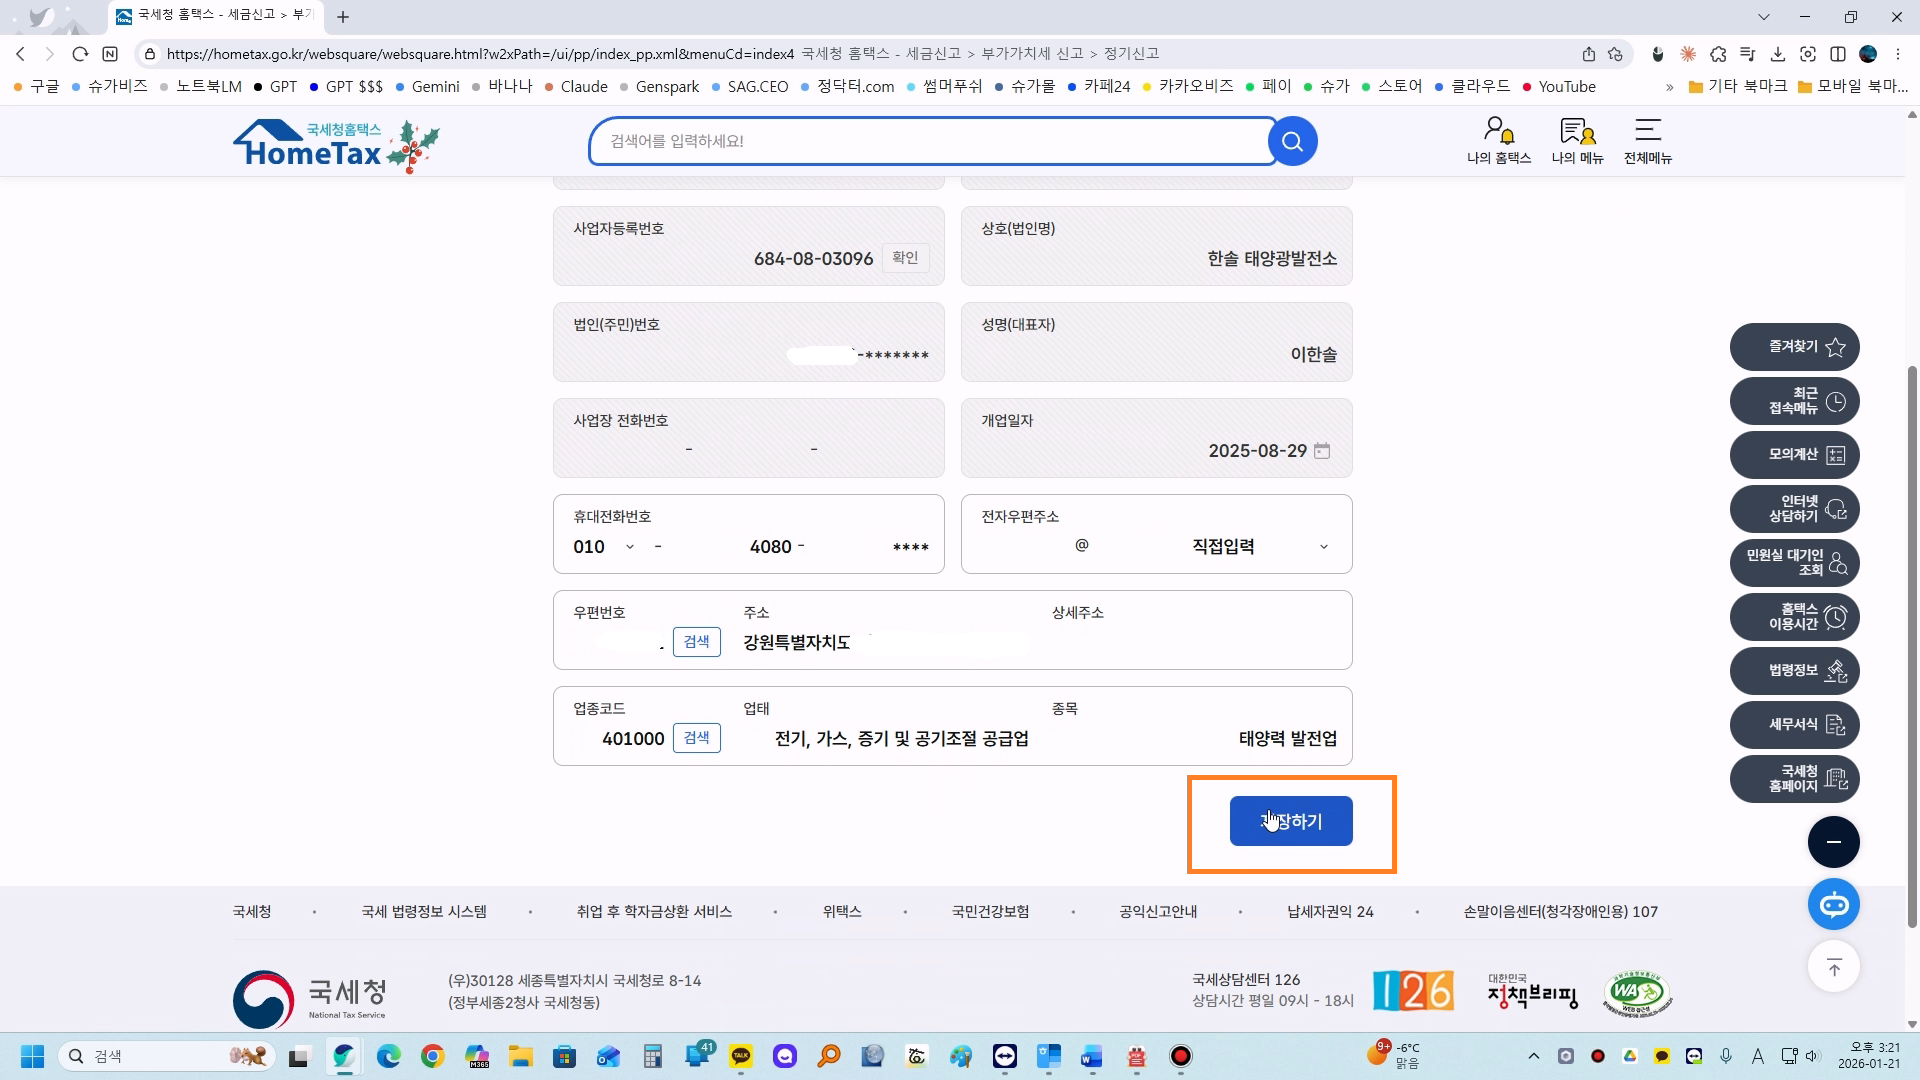Open 모의계산 calculator shortcut
The image size is (1920, 1080).
coord(1794,455)
